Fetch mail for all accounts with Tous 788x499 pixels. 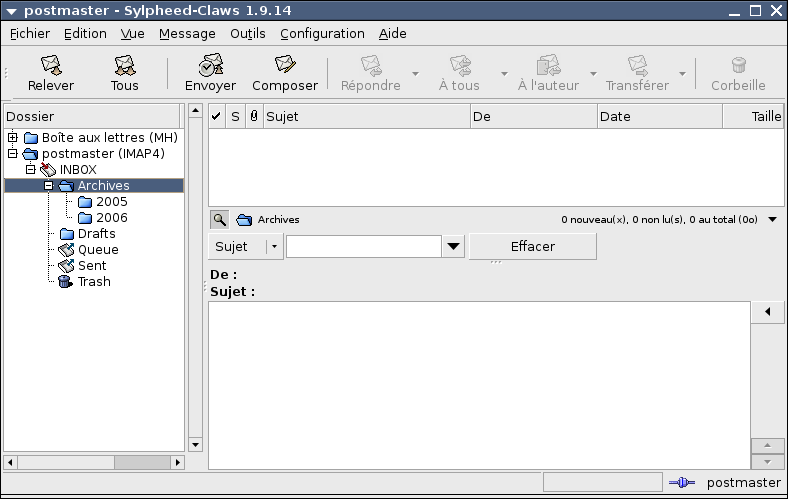click(x=125, y=65)
